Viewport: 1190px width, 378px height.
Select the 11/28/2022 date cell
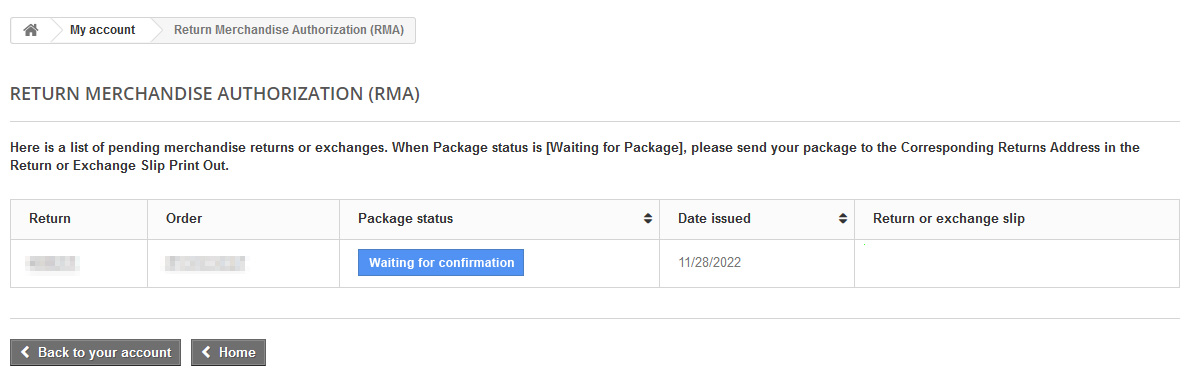point(710,263)
